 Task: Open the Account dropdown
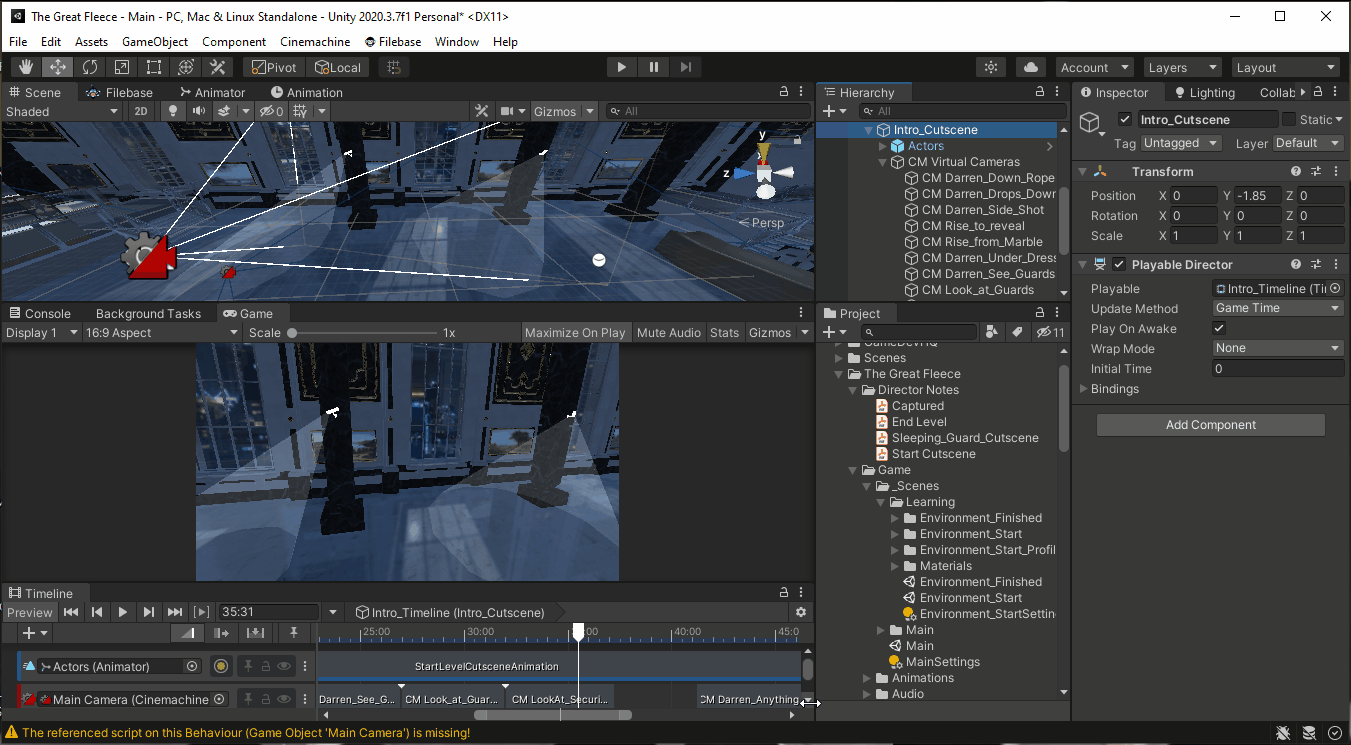pyautogui.click(x=1094, y=67)
